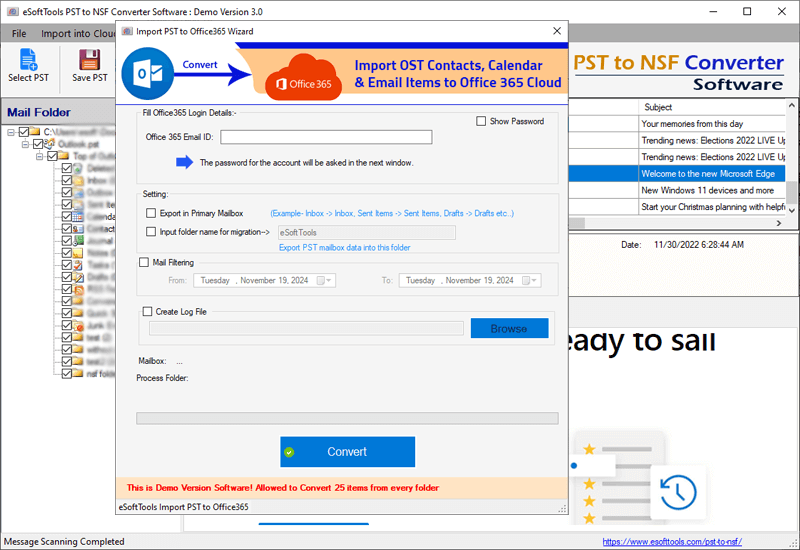
Task: Close the Import PST to Office365 wizard
Action: [557, 31]
